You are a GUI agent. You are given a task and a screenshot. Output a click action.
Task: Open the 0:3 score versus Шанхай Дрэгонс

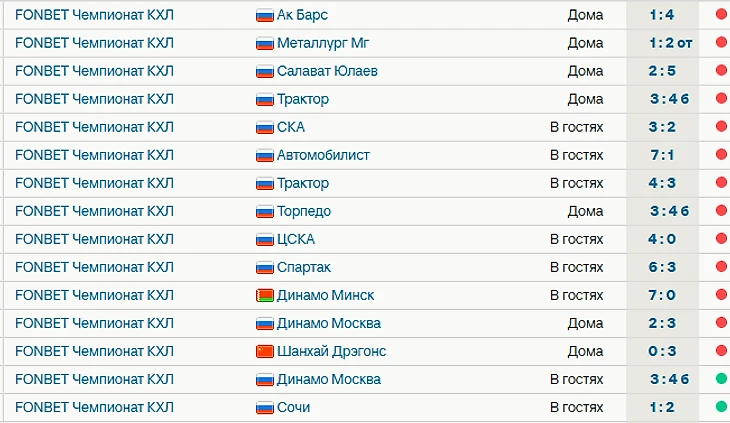[x=662, y=351]
